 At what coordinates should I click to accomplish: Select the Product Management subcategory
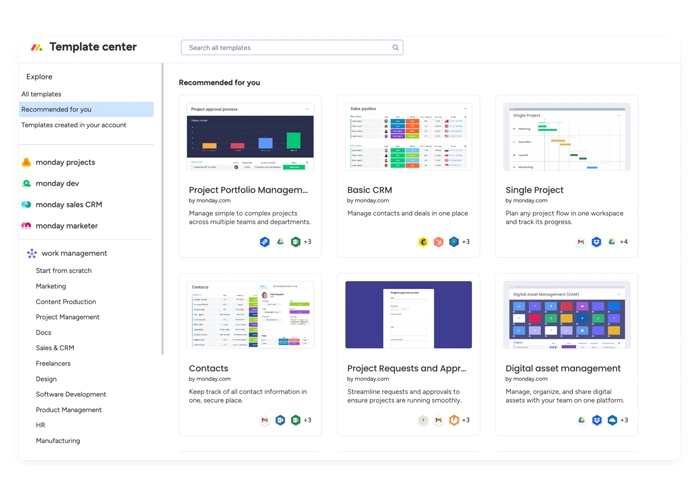68,410
